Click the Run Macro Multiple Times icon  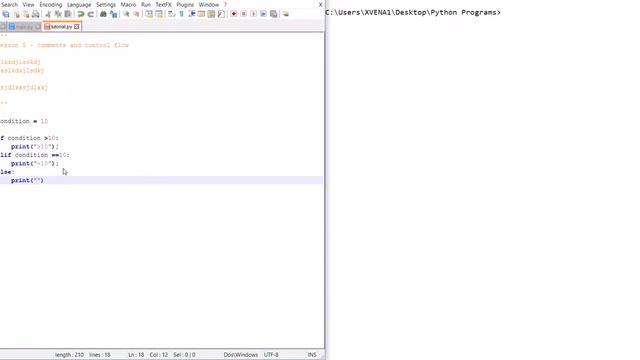(x=263, y=14)
